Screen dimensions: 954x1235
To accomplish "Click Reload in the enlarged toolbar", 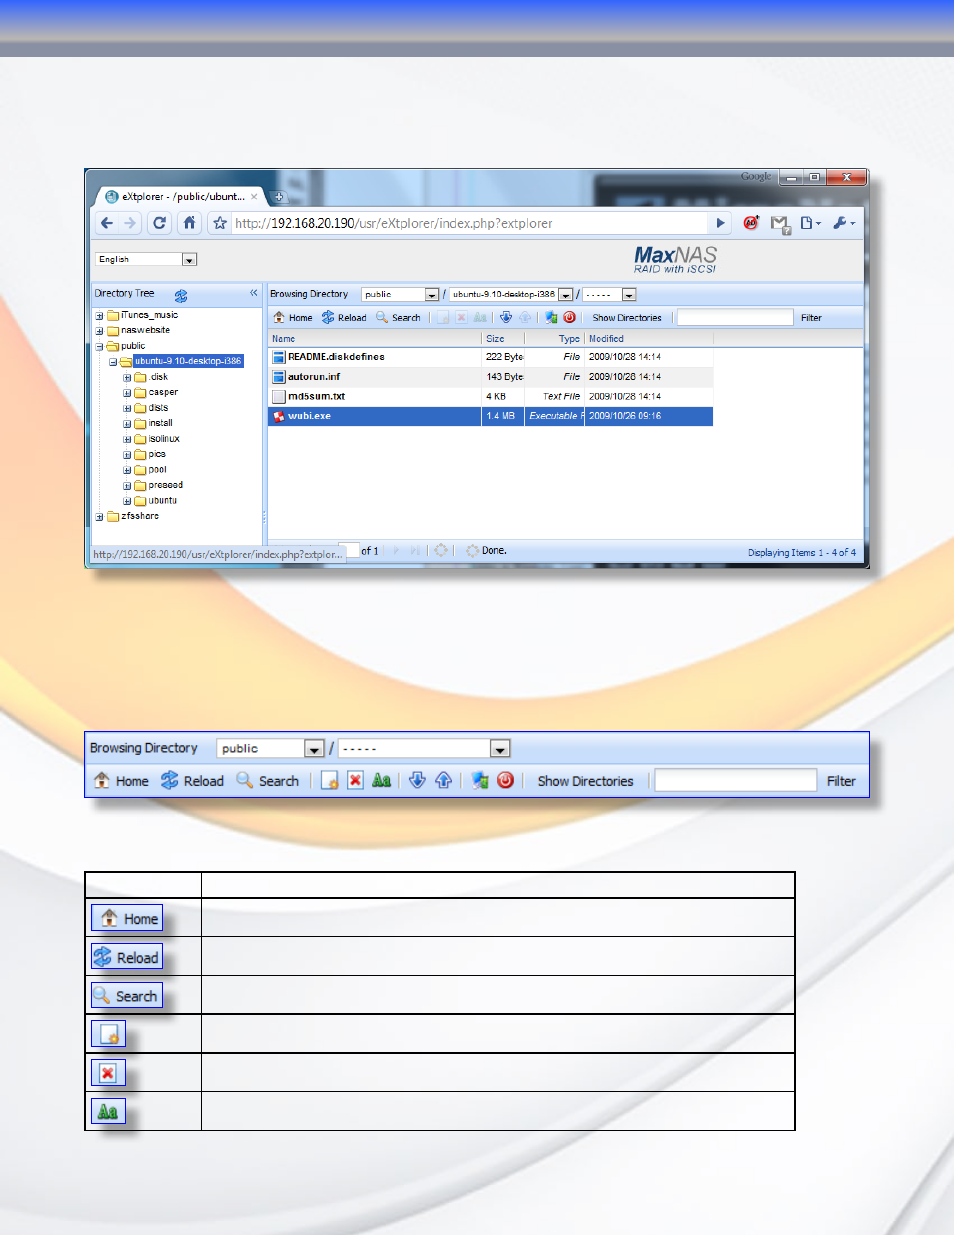I will pyautogui.click(x=193, y=781).
